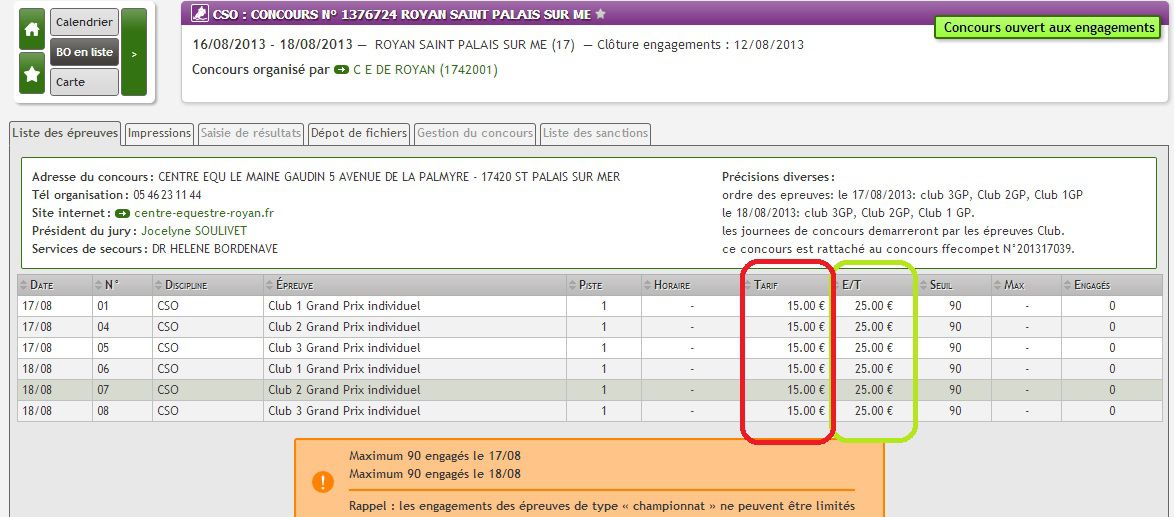Sort table by Date column

pyautogui.click(x=42, y=285)
